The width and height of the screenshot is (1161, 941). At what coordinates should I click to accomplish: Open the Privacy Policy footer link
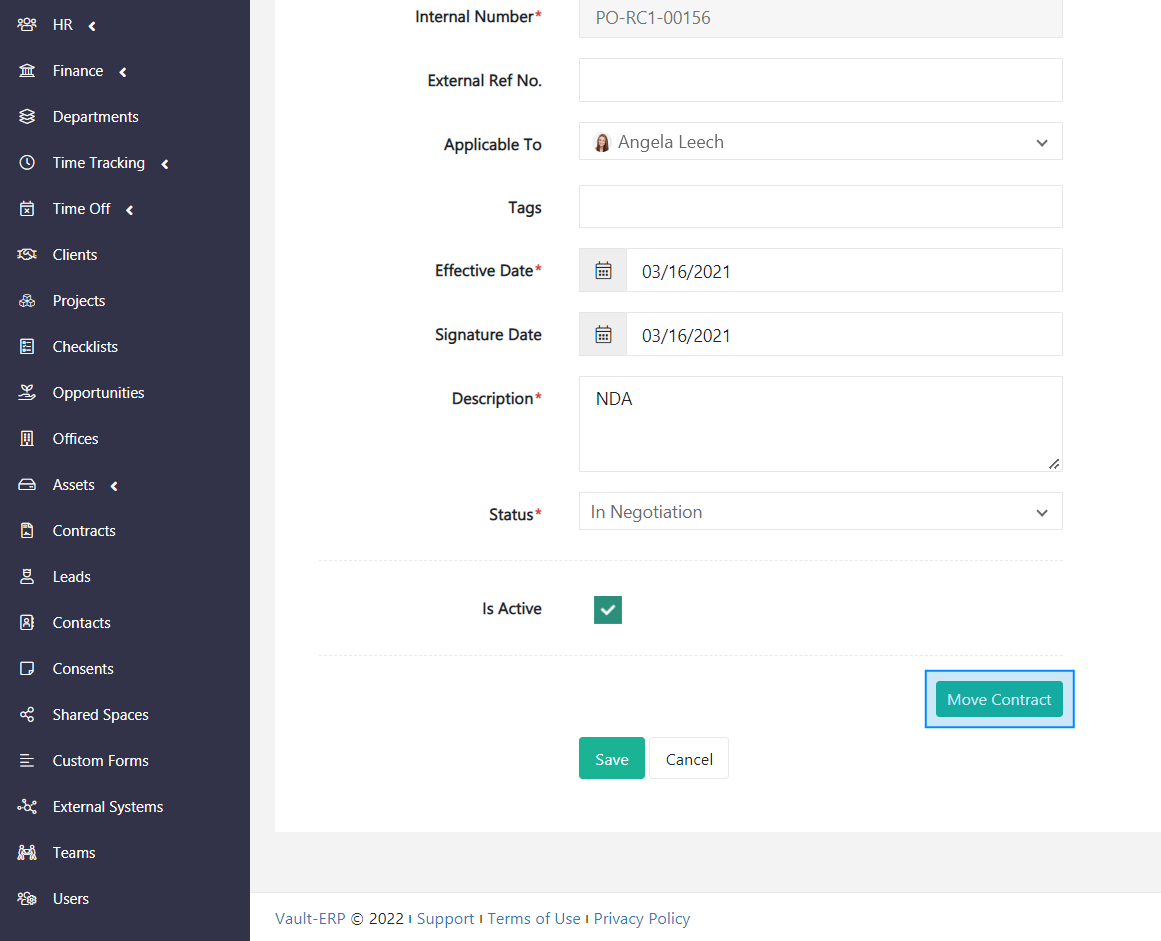pos(641,918)
